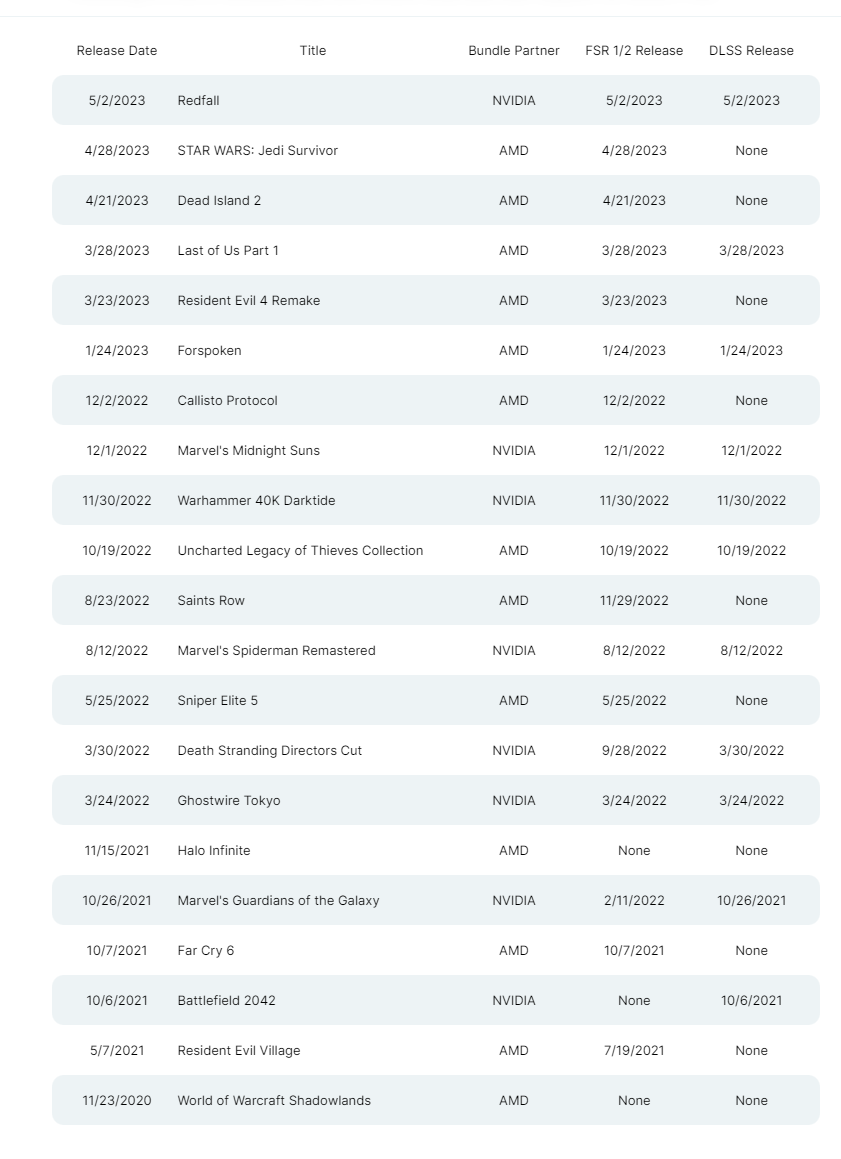Click the FSR 1/2 Release header
This screenshot has width=841, height=1159.
(x=634, y=50)
